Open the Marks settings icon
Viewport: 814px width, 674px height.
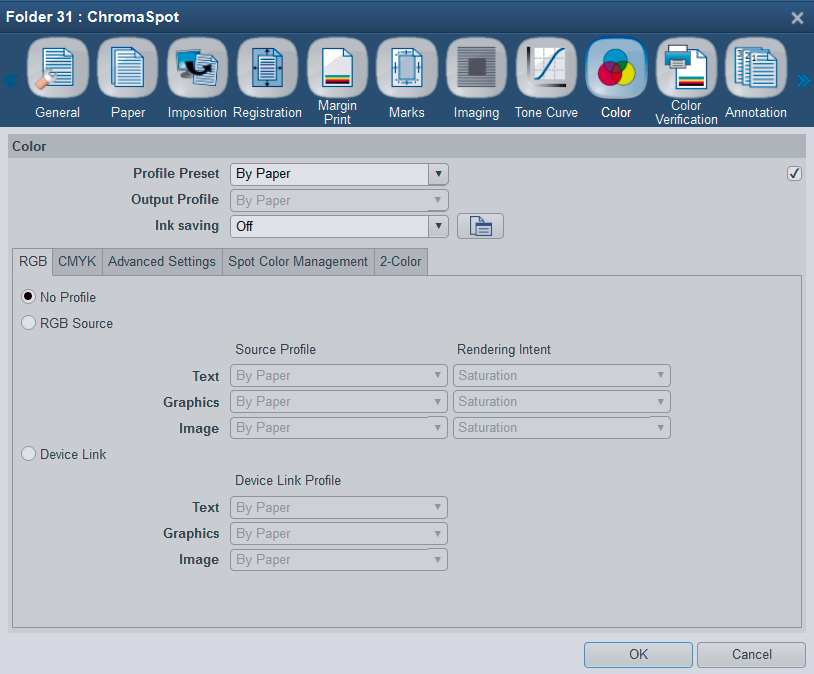click(407, 68)
